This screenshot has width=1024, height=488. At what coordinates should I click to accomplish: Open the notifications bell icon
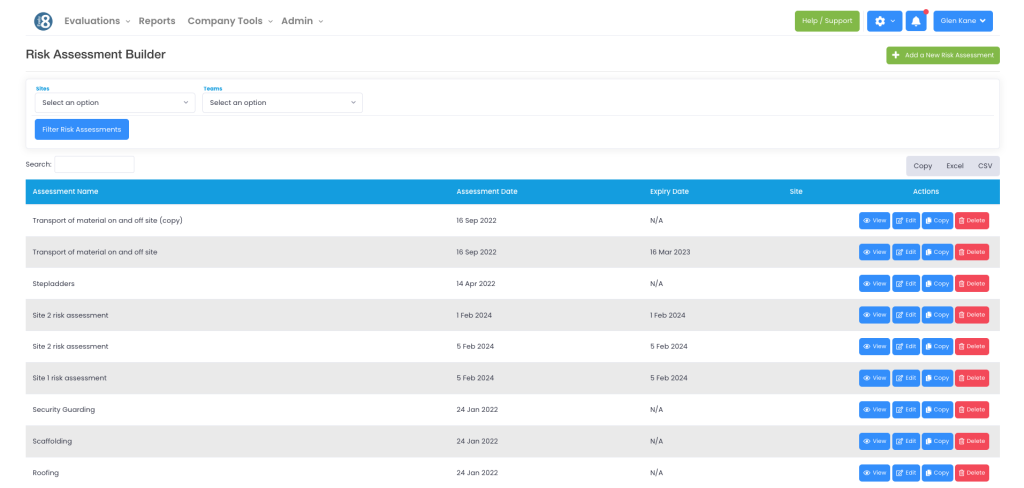coord(916,21)
